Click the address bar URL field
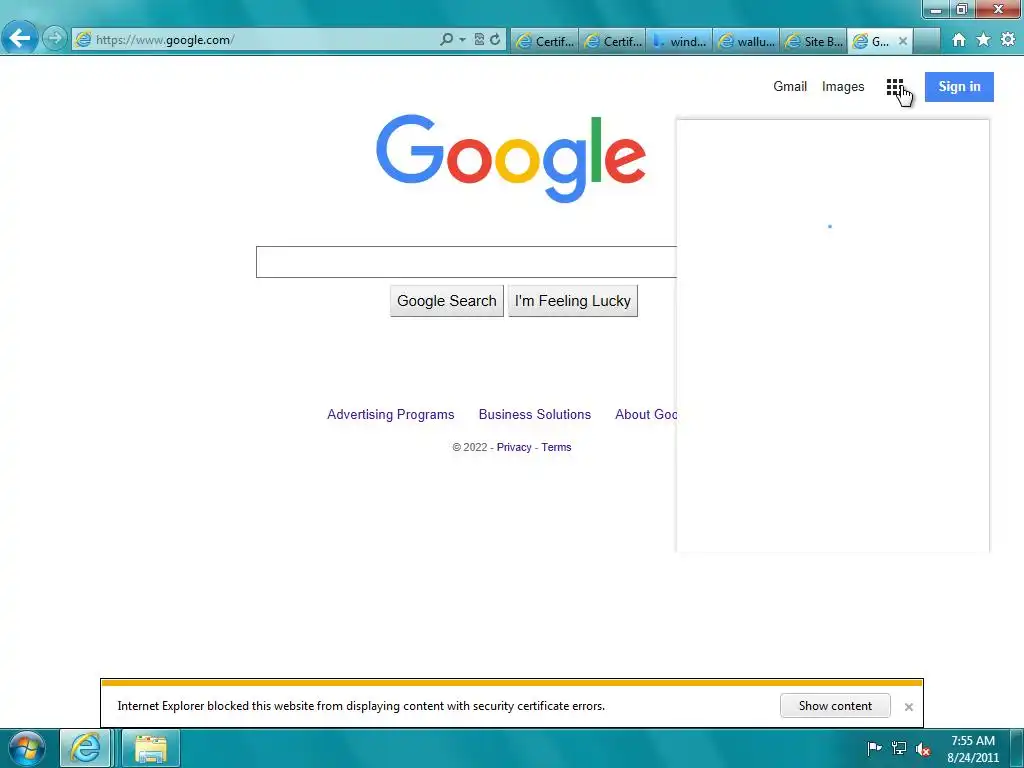This screenshot has height=768, width=1024. pos(261,40)
